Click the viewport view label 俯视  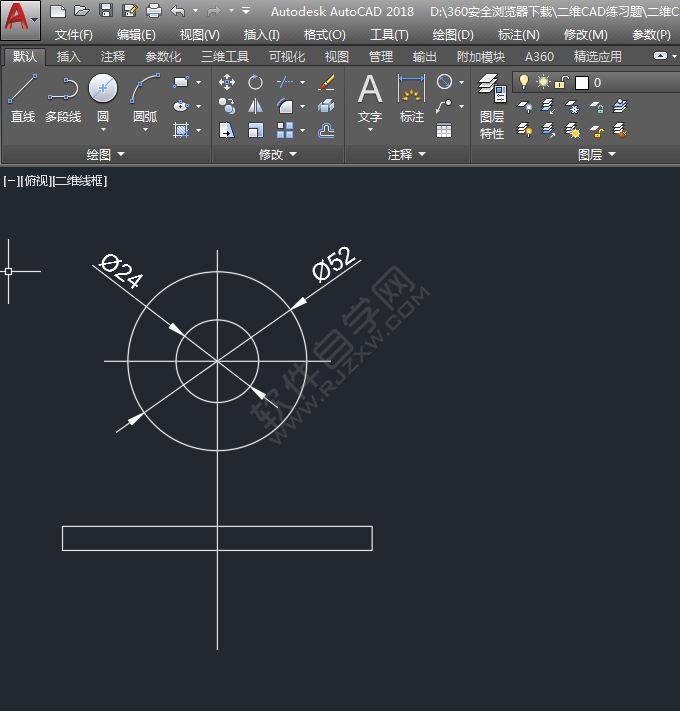pyautogui.click(x=36, y=181)
